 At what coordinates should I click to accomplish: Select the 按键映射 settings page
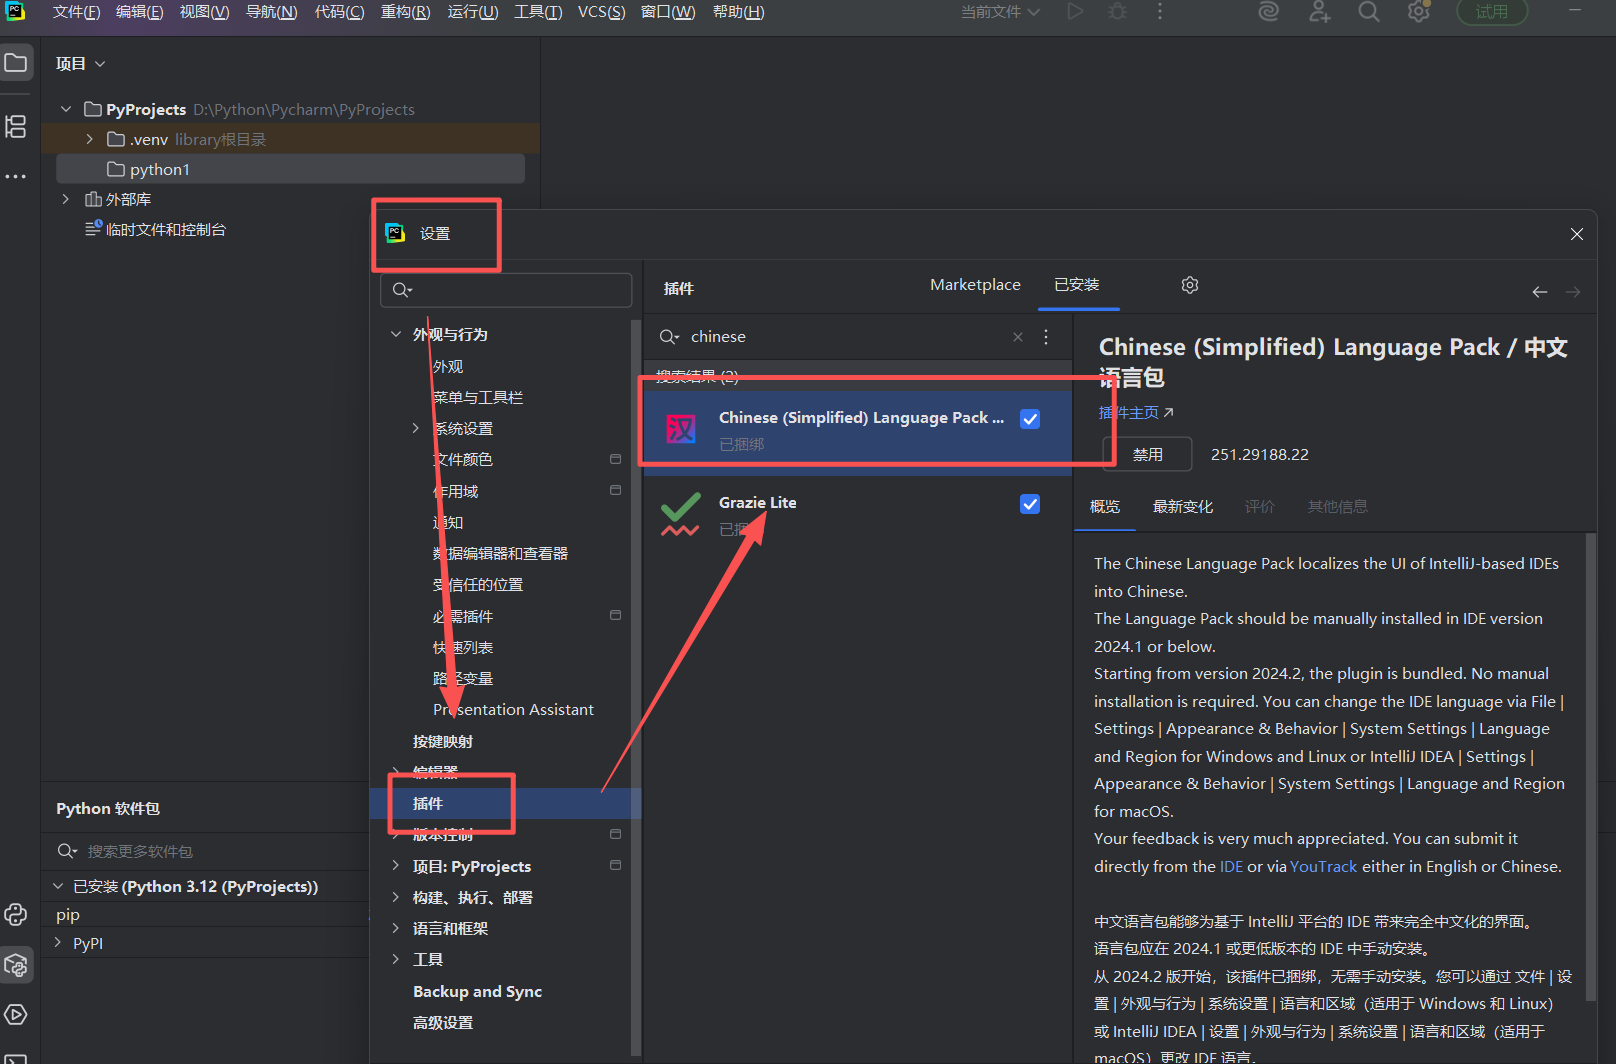click(443, 741)
